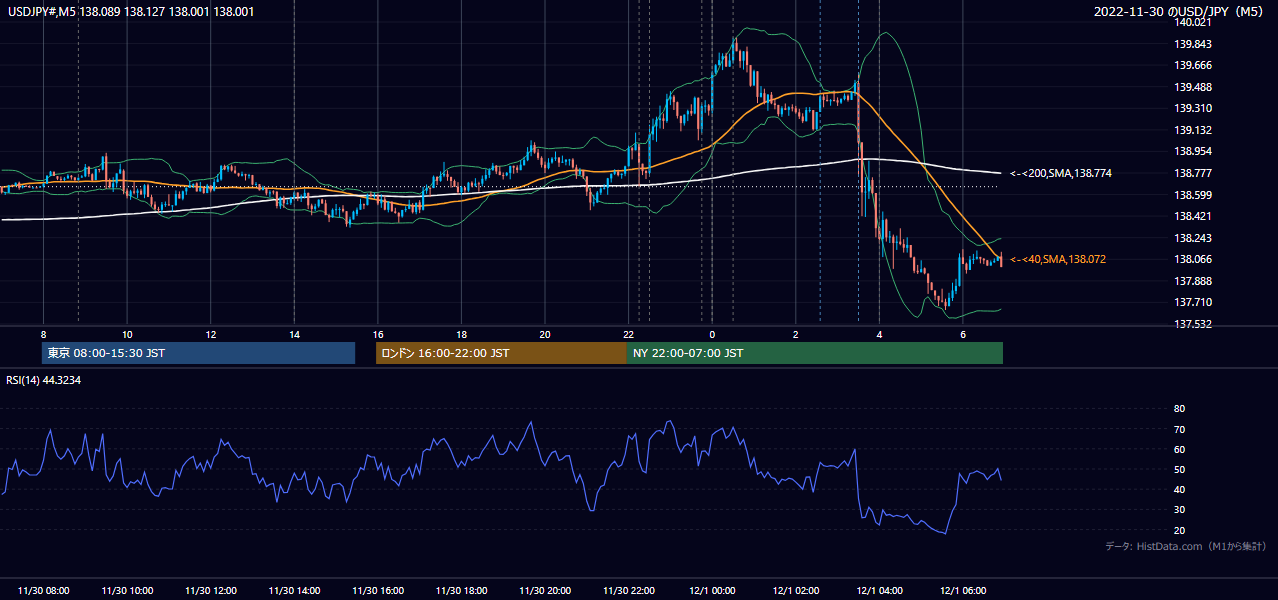Click the 12/1 06:00 bottom time label
The image size is (1278, 600).
tap(963, 591)
